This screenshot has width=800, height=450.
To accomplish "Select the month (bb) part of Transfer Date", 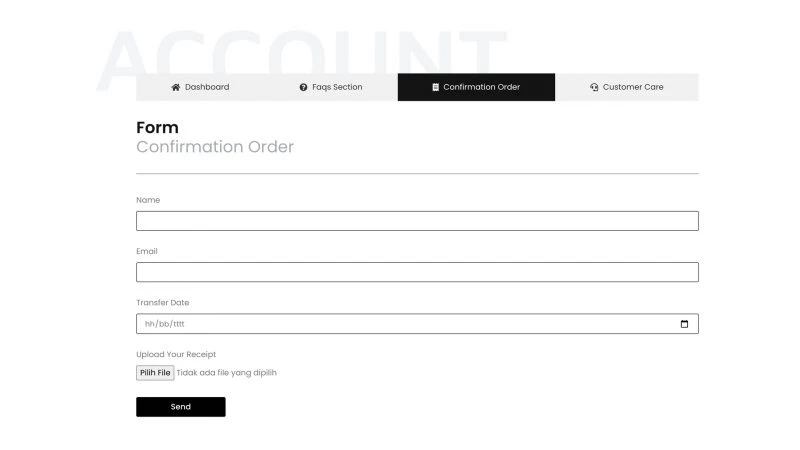I will (x=164, y=324).
